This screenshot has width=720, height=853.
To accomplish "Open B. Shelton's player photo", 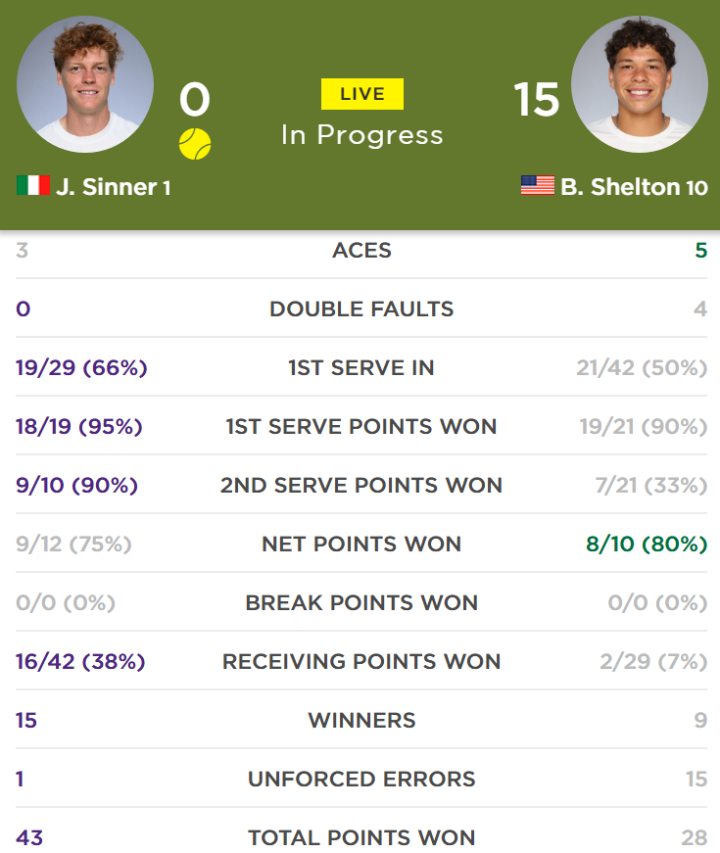I will point(639,84).
